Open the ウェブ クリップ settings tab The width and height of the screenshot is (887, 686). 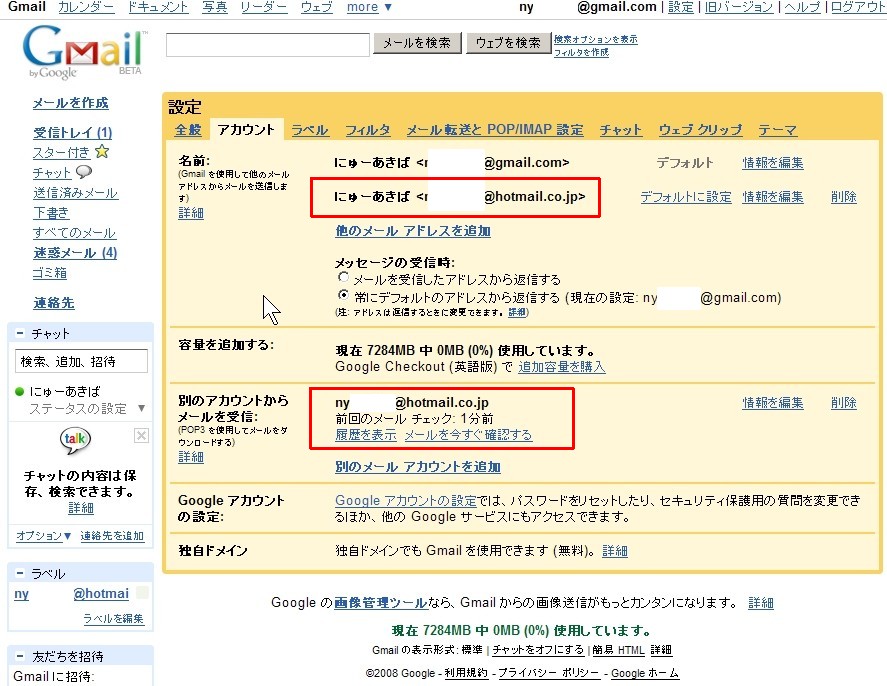point(700,130)
